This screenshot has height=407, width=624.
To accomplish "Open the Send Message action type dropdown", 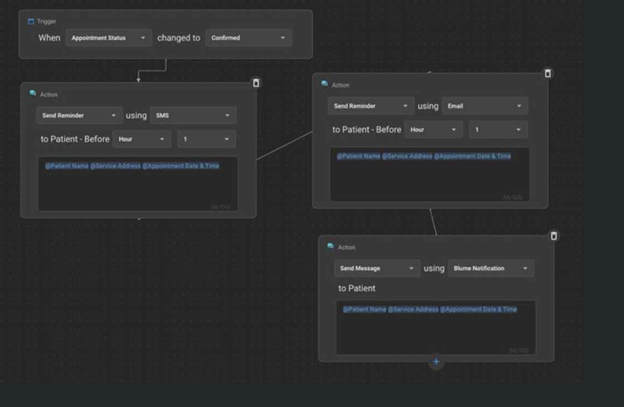I will [376, 268].
